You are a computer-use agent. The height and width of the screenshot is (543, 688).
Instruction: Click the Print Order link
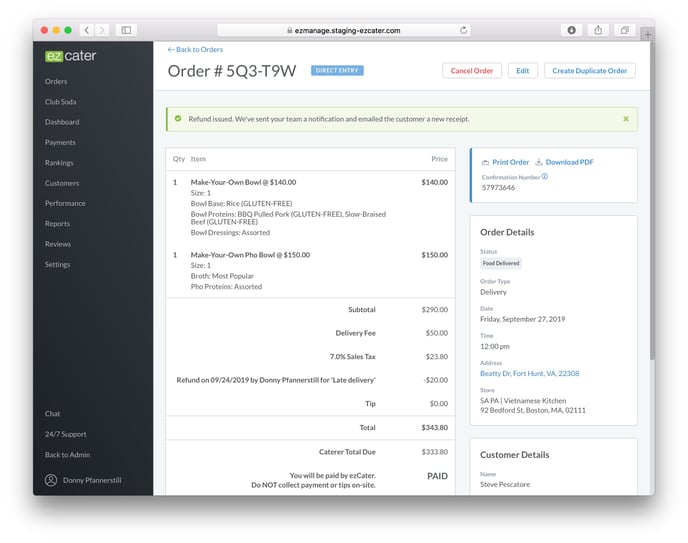511,162
